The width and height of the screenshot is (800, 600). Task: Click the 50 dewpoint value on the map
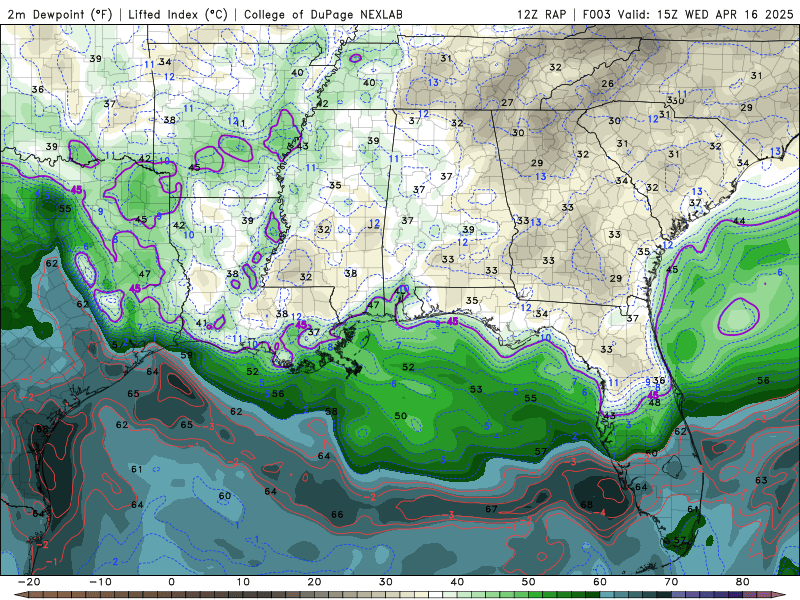point(401,416)
